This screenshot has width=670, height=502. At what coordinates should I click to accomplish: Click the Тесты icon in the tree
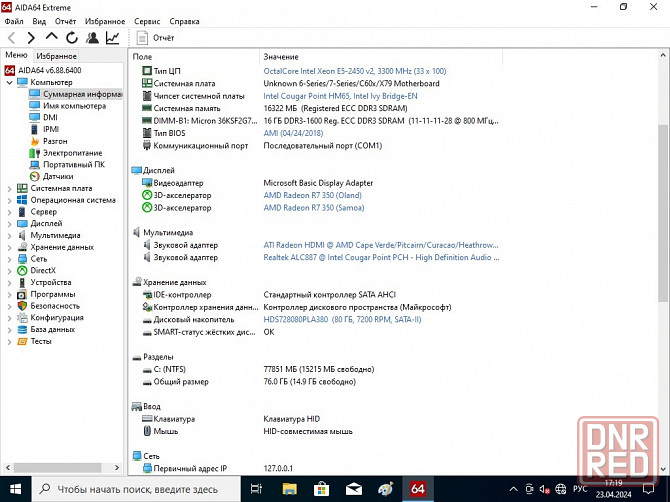click(22, 341)
